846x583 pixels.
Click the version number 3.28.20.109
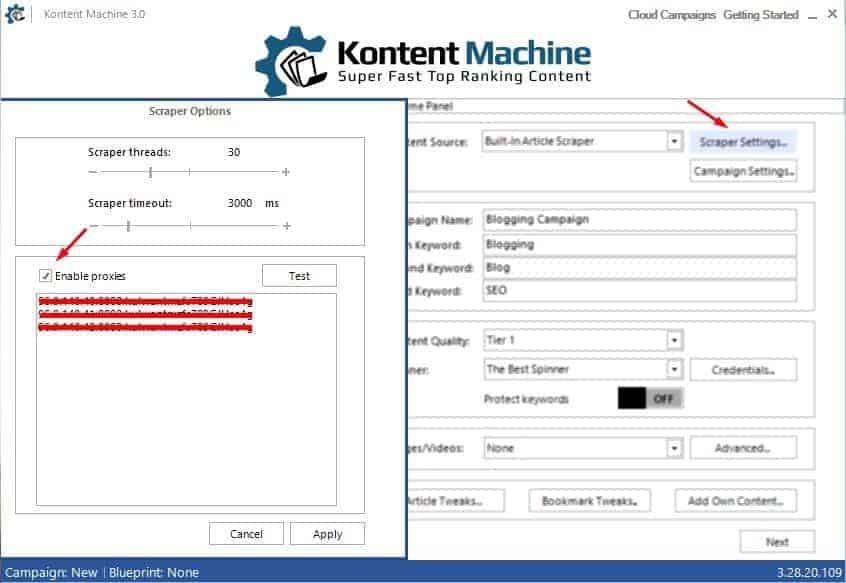(x=809, y=572)
